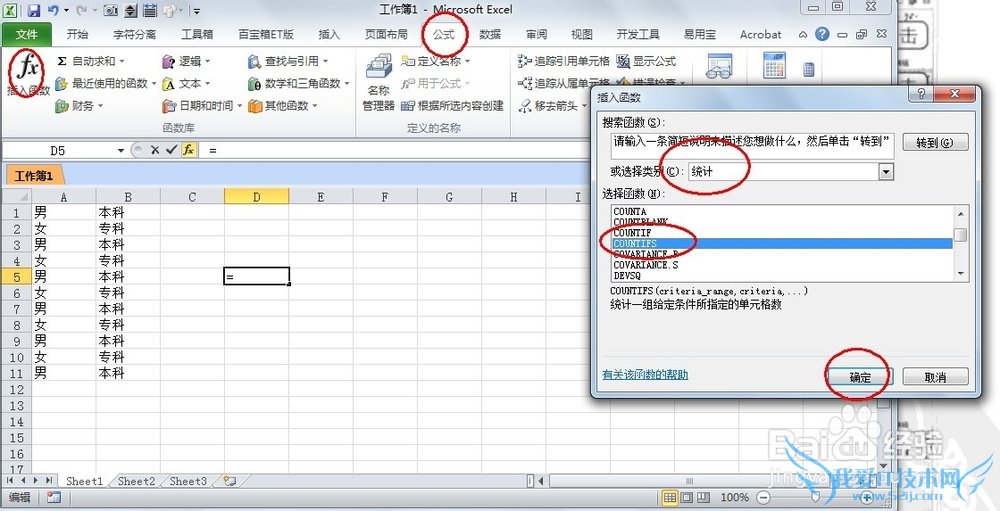Image resolution: width=1000 pixels, height=511 pixels.
Task: Open Date & Time 日期和时间 functions
Action: tap(202, 106)
